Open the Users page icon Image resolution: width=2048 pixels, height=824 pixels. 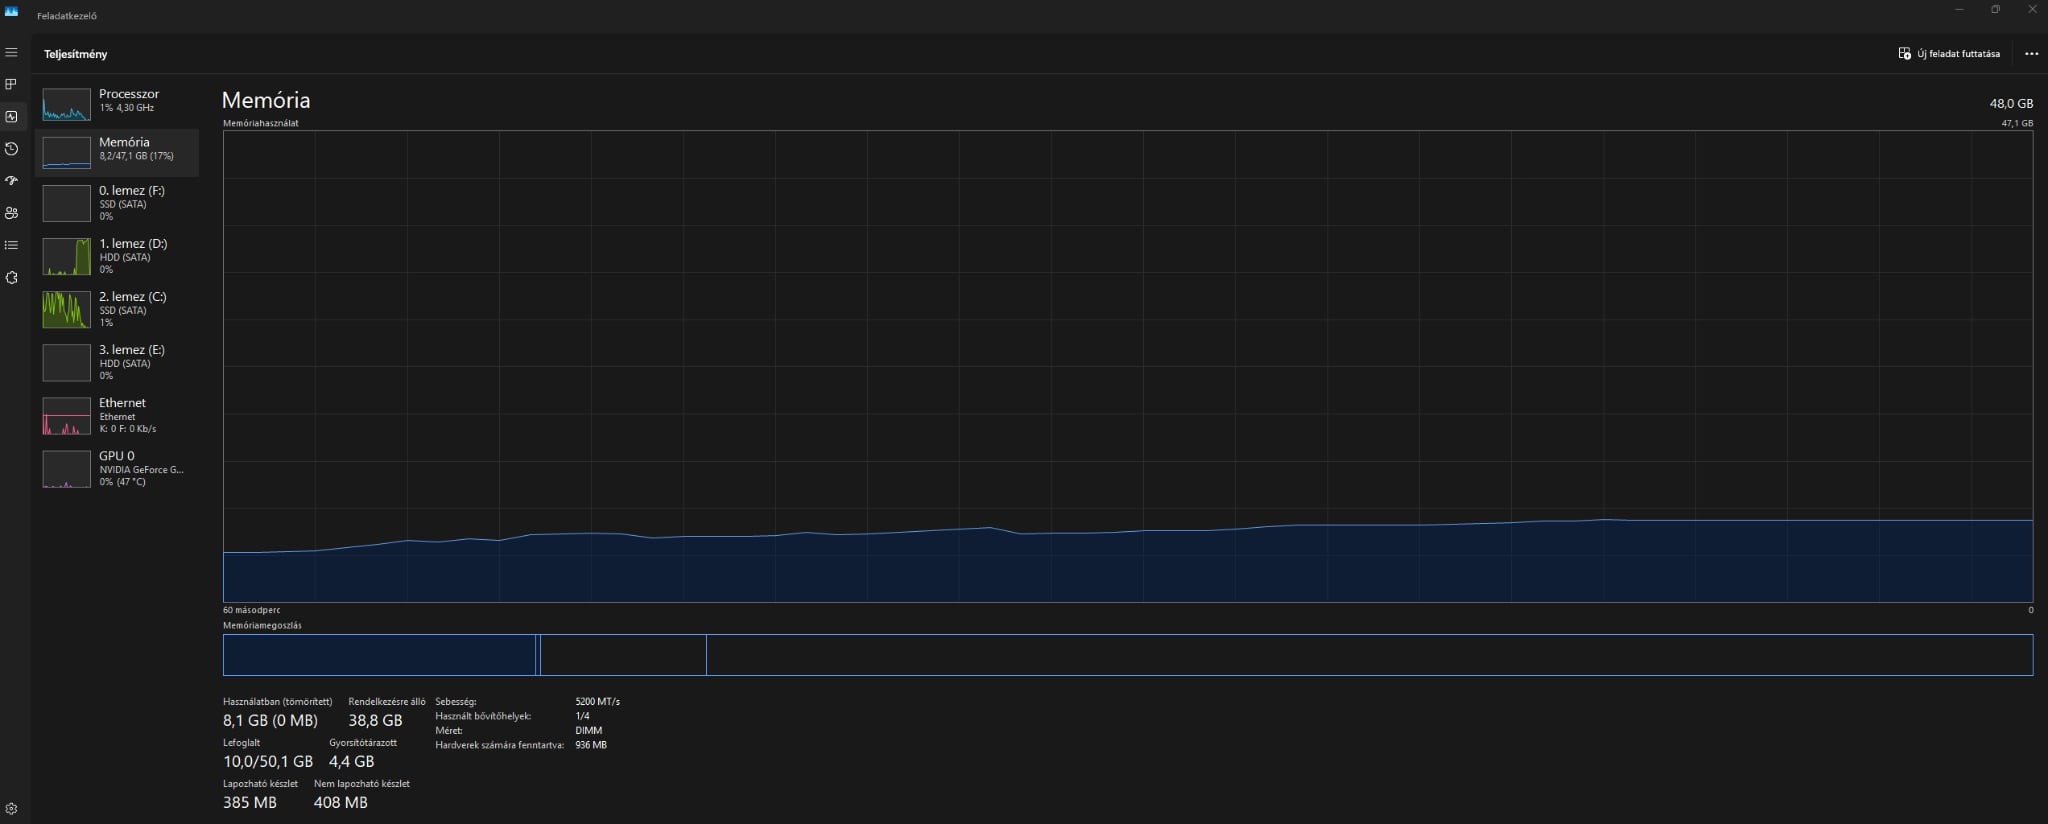tap(12, 213)
